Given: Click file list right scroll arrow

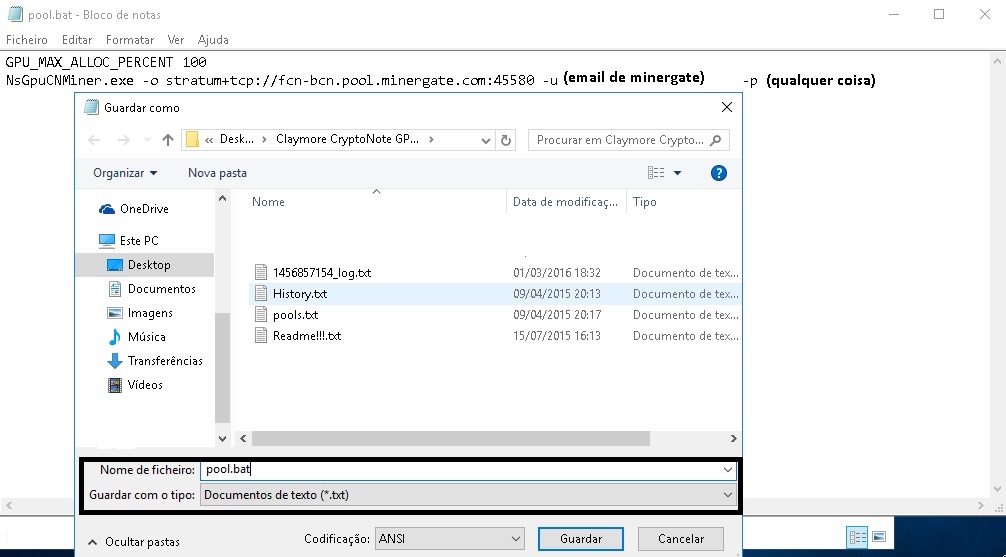Looking at the screenshot, I should [733, 438].
